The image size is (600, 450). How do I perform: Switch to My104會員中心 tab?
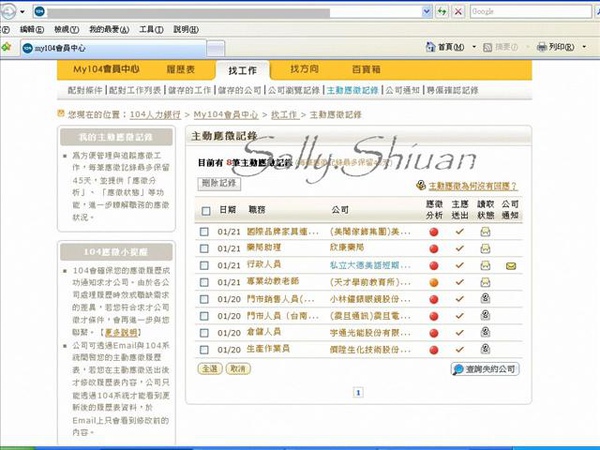pos(106,69)
